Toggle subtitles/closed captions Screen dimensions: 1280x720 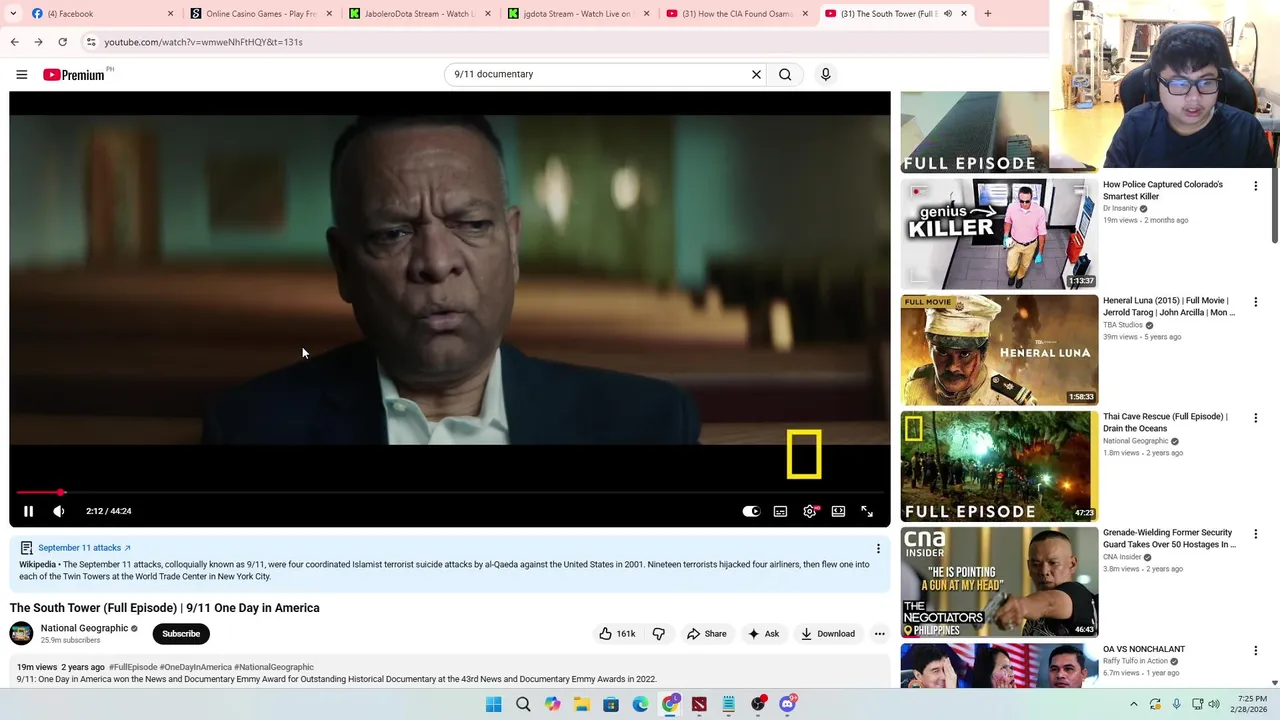point(780,511)
